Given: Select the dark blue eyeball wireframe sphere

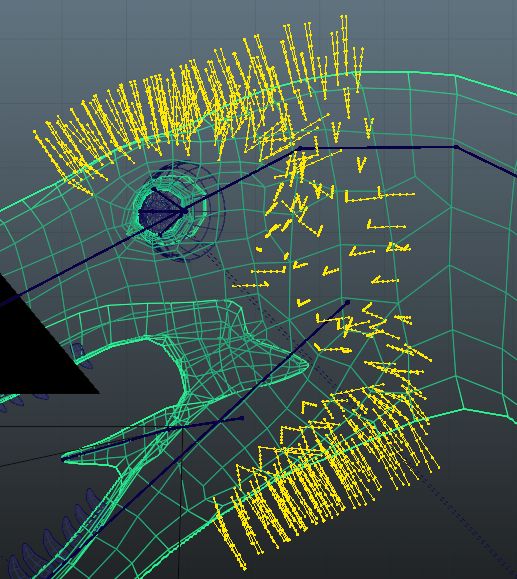Looking at the screenshot, I should click(181, 212).
